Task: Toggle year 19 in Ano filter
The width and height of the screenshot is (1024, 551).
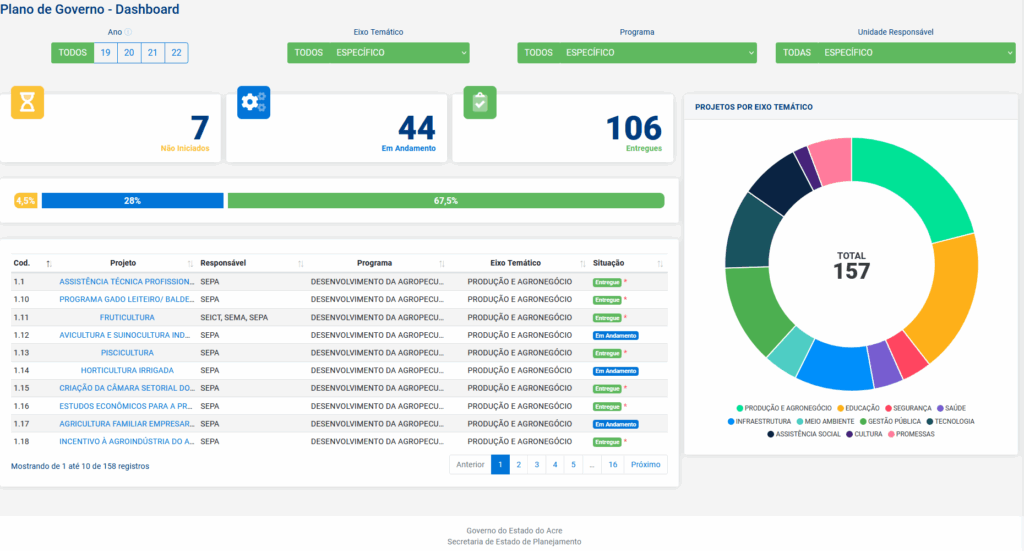Action: pos(105,53)
